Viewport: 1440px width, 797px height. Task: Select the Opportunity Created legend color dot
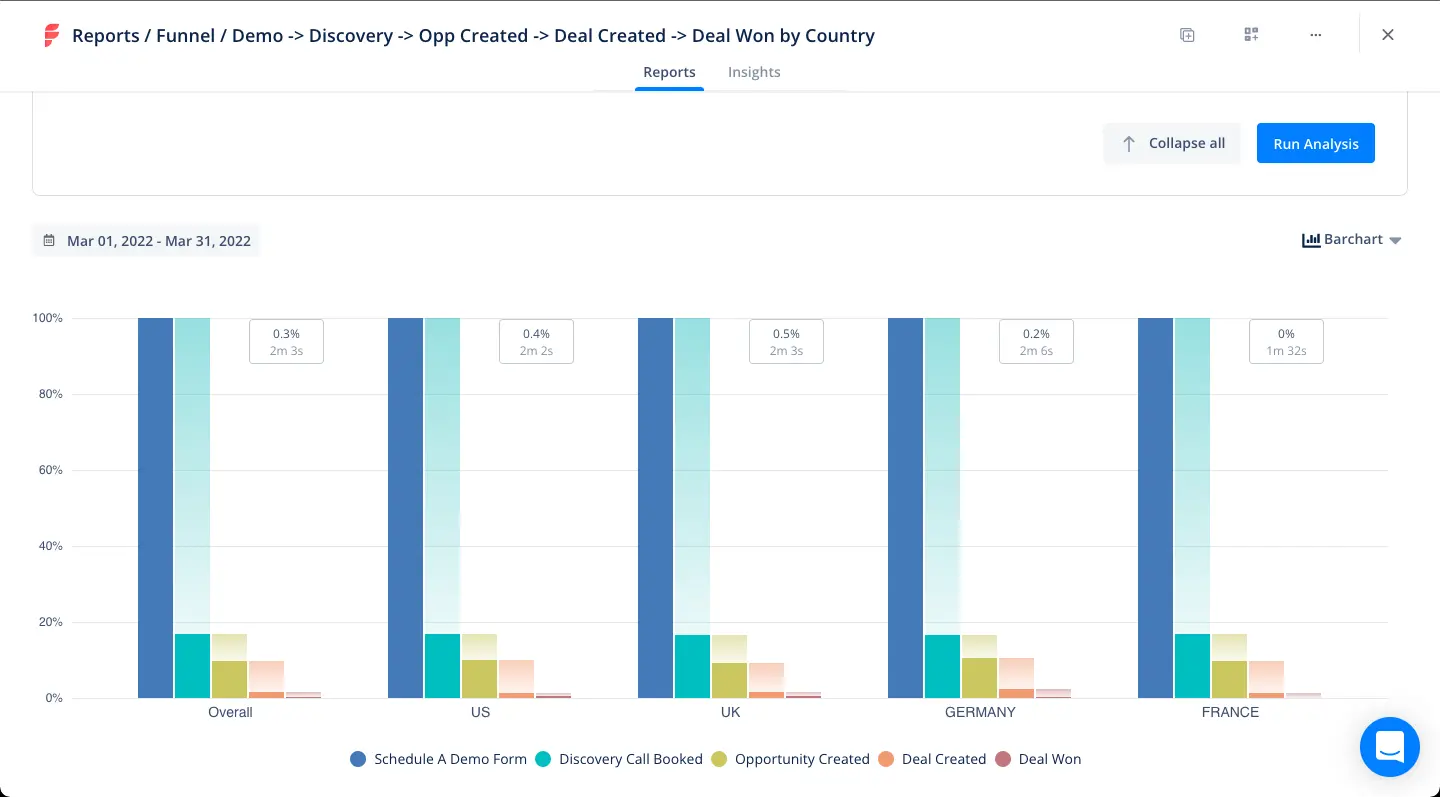tap(718, 759)
